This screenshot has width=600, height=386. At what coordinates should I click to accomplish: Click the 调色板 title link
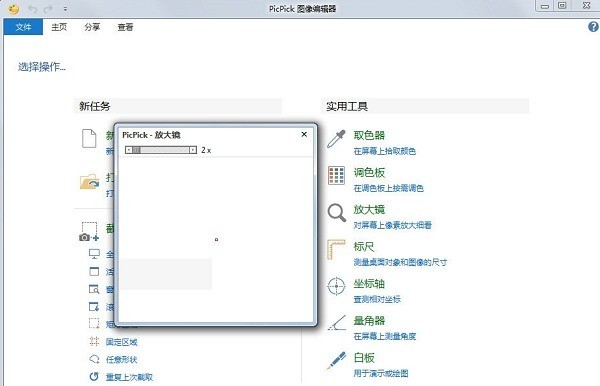coord(369,172)
